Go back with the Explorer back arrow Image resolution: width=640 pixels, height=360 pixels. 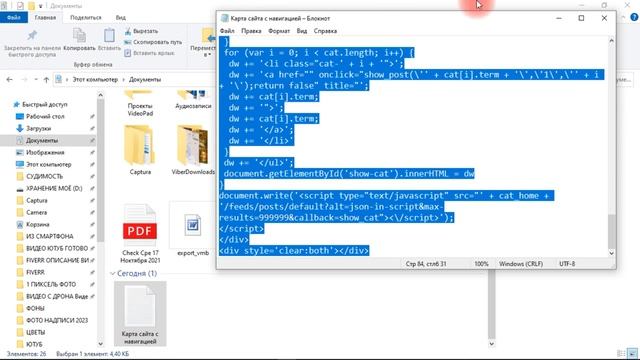(9, 80)
